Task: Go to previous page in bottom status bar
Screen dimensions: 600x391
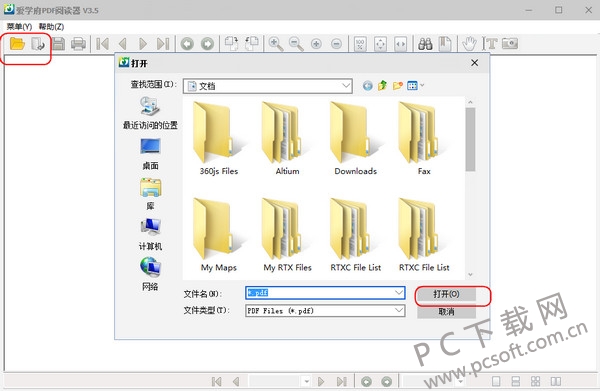Action: (x=236, y=381)
